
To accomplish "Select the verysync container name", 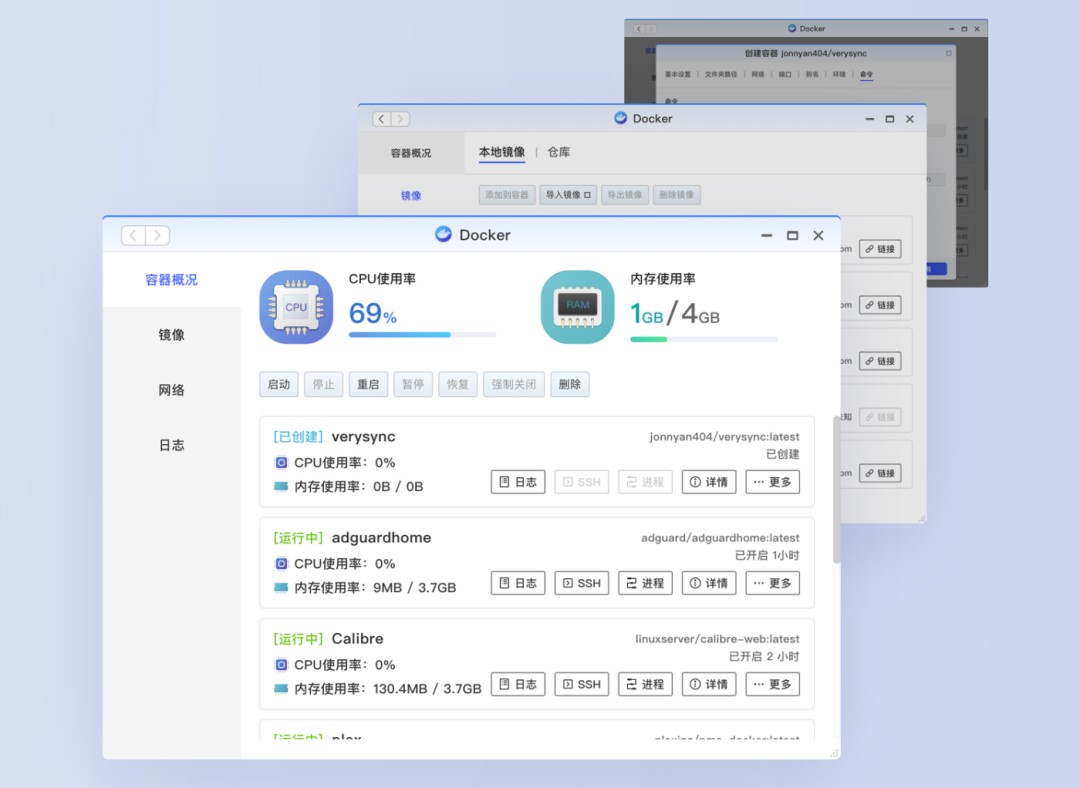I will pyautogui.click(x=364, y=437).
